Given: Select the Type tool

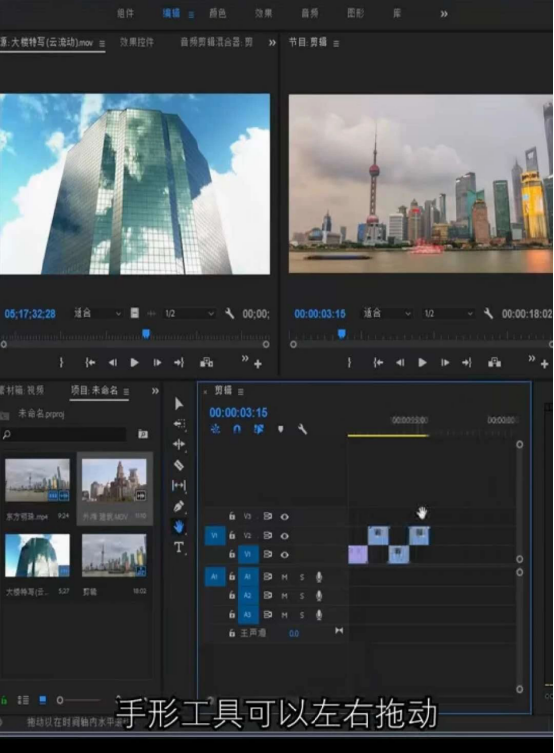Looking at the screenshot, I should [179, 547].
